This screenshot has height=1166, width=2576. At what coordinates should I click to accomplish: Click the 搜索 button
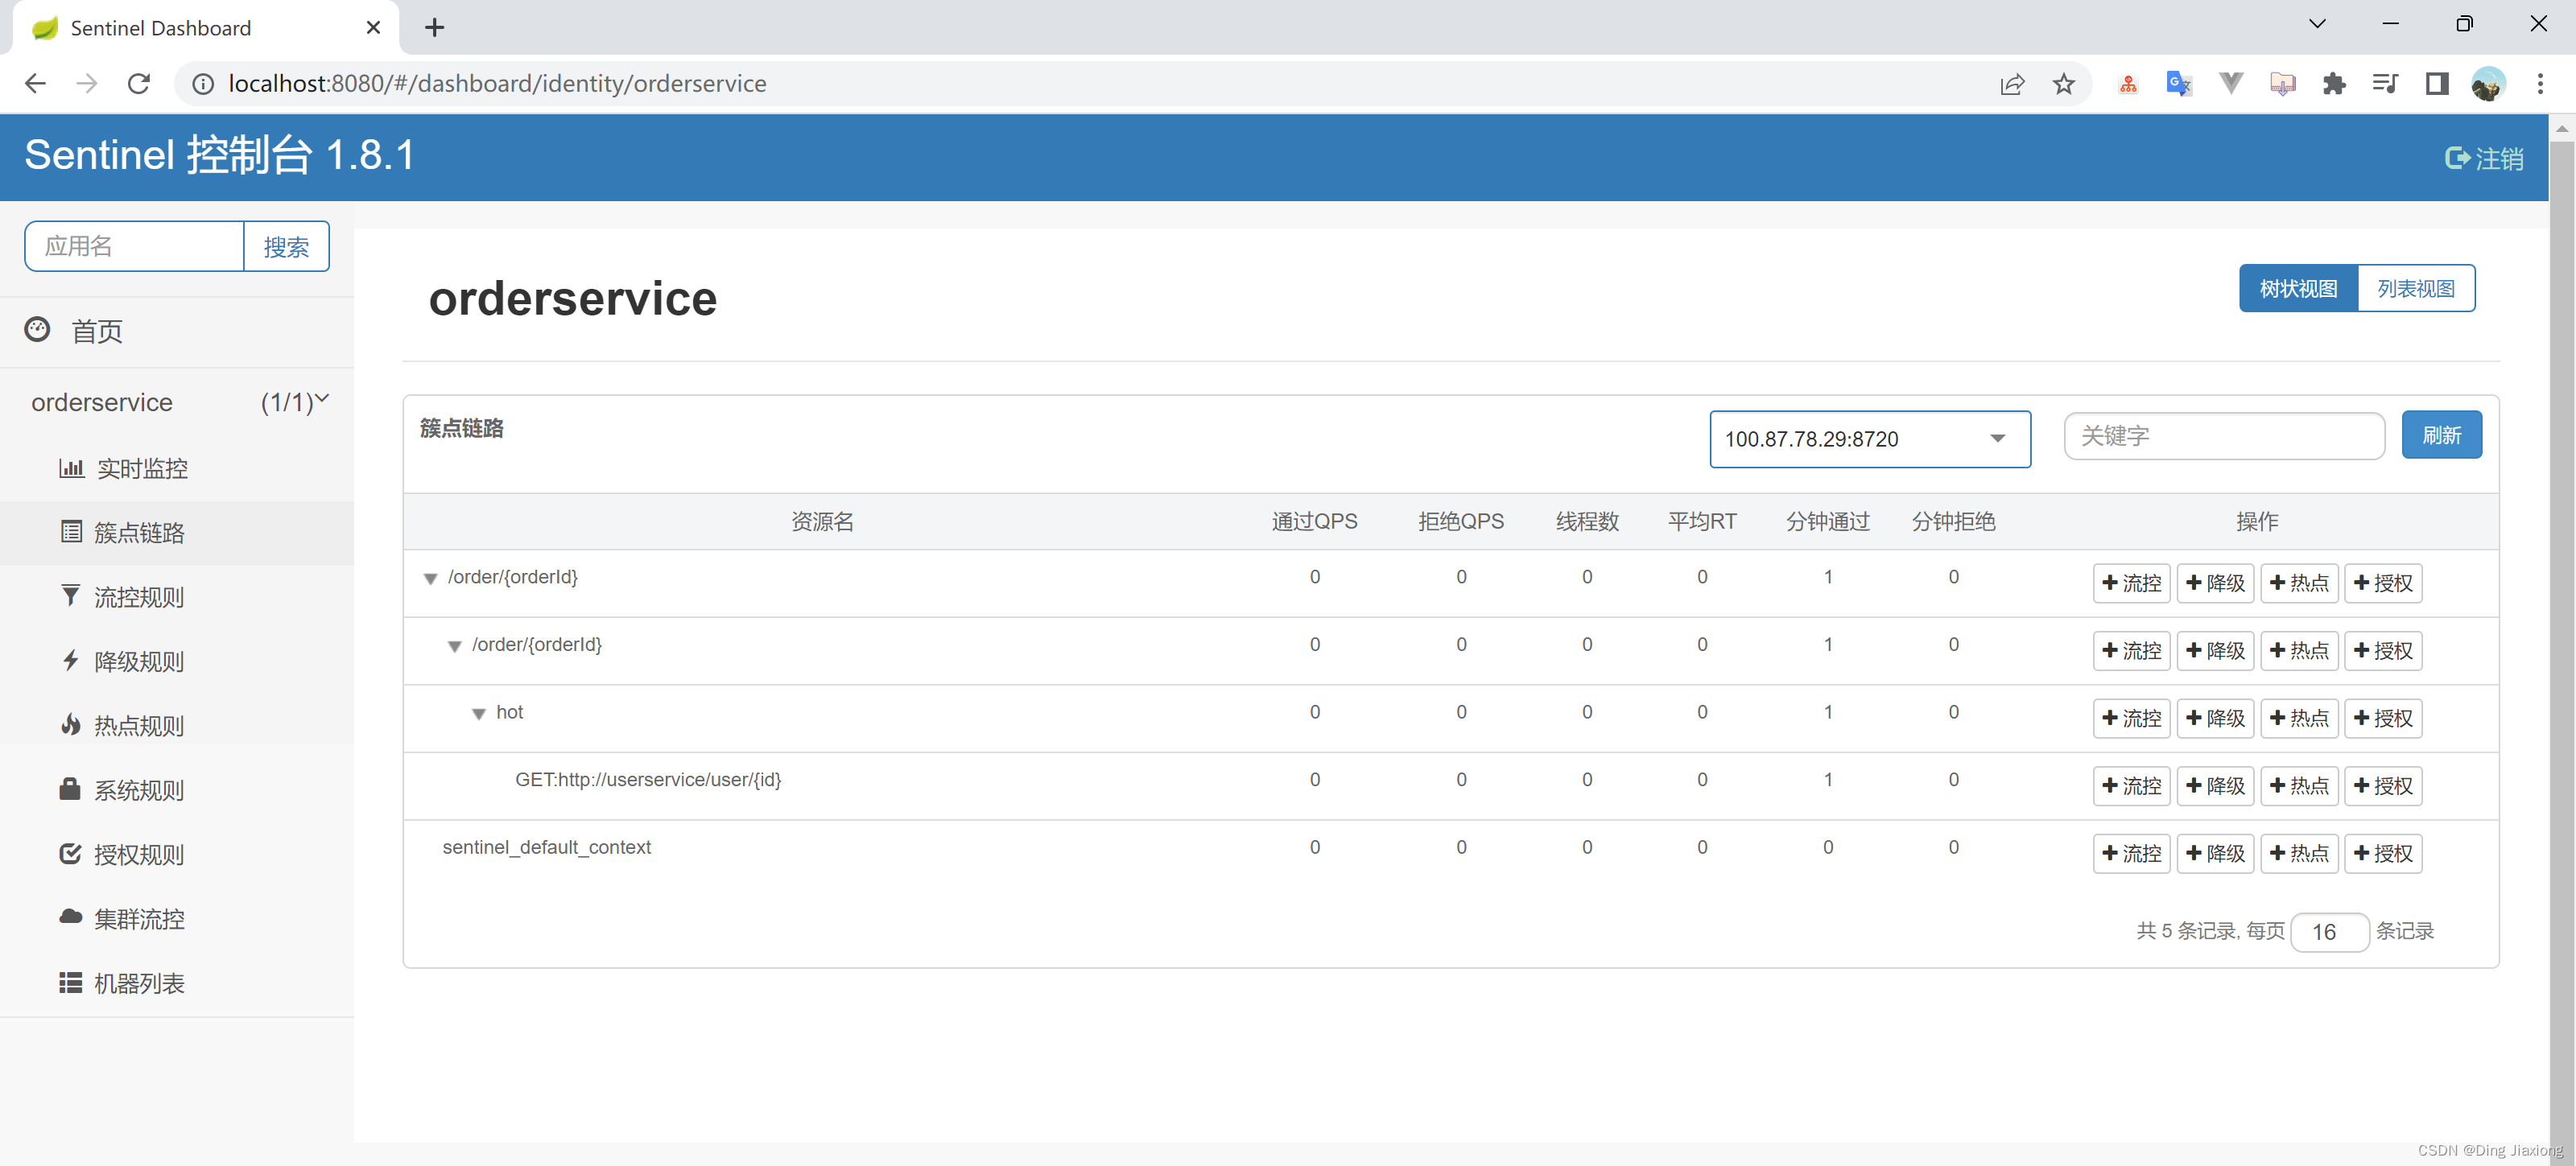tap(286, 246)
